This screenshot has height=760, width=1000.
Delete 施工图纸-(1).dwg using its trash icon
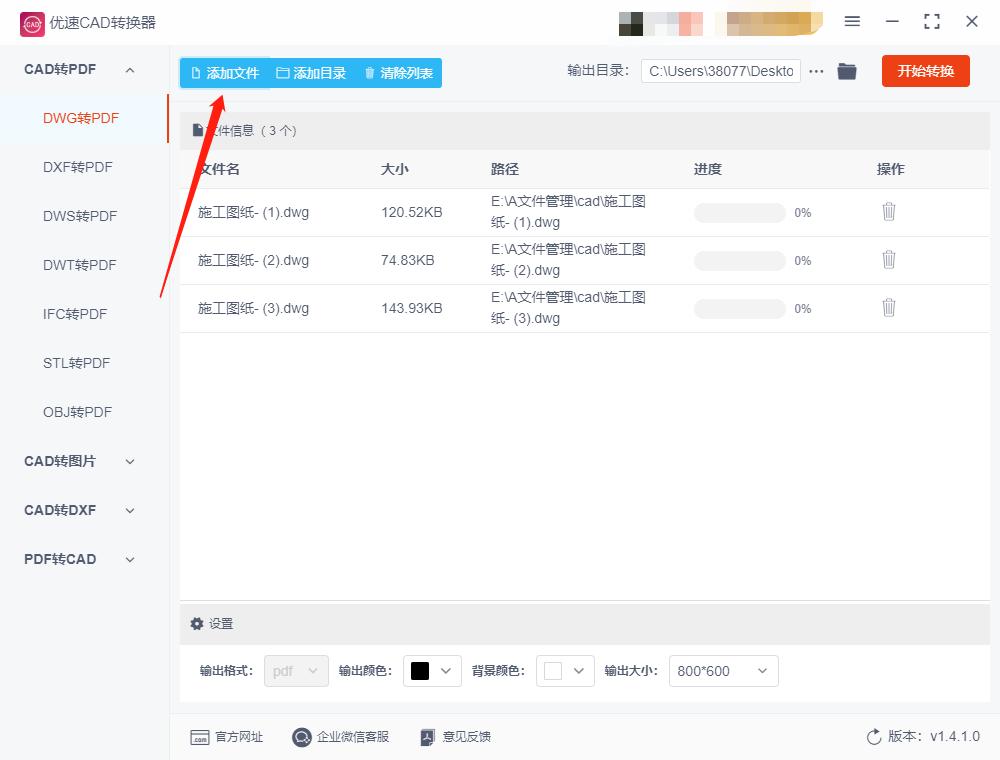(889, 212)
